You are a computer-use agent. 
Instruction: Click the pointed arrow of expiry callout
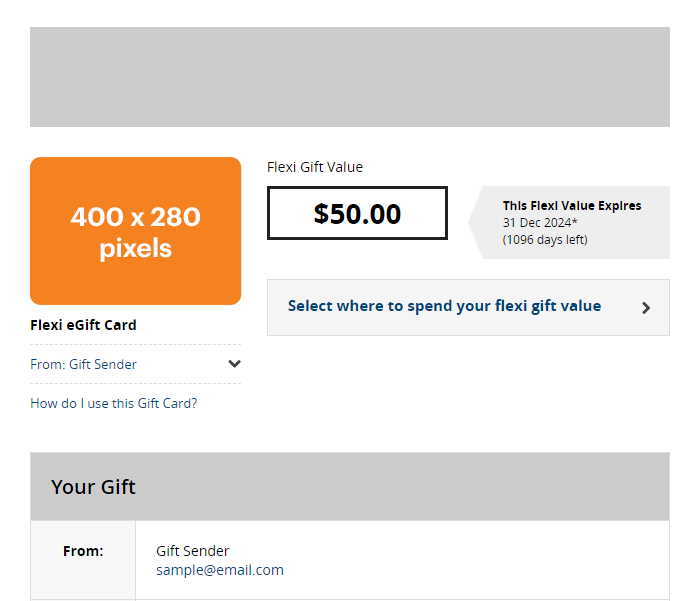476,222
